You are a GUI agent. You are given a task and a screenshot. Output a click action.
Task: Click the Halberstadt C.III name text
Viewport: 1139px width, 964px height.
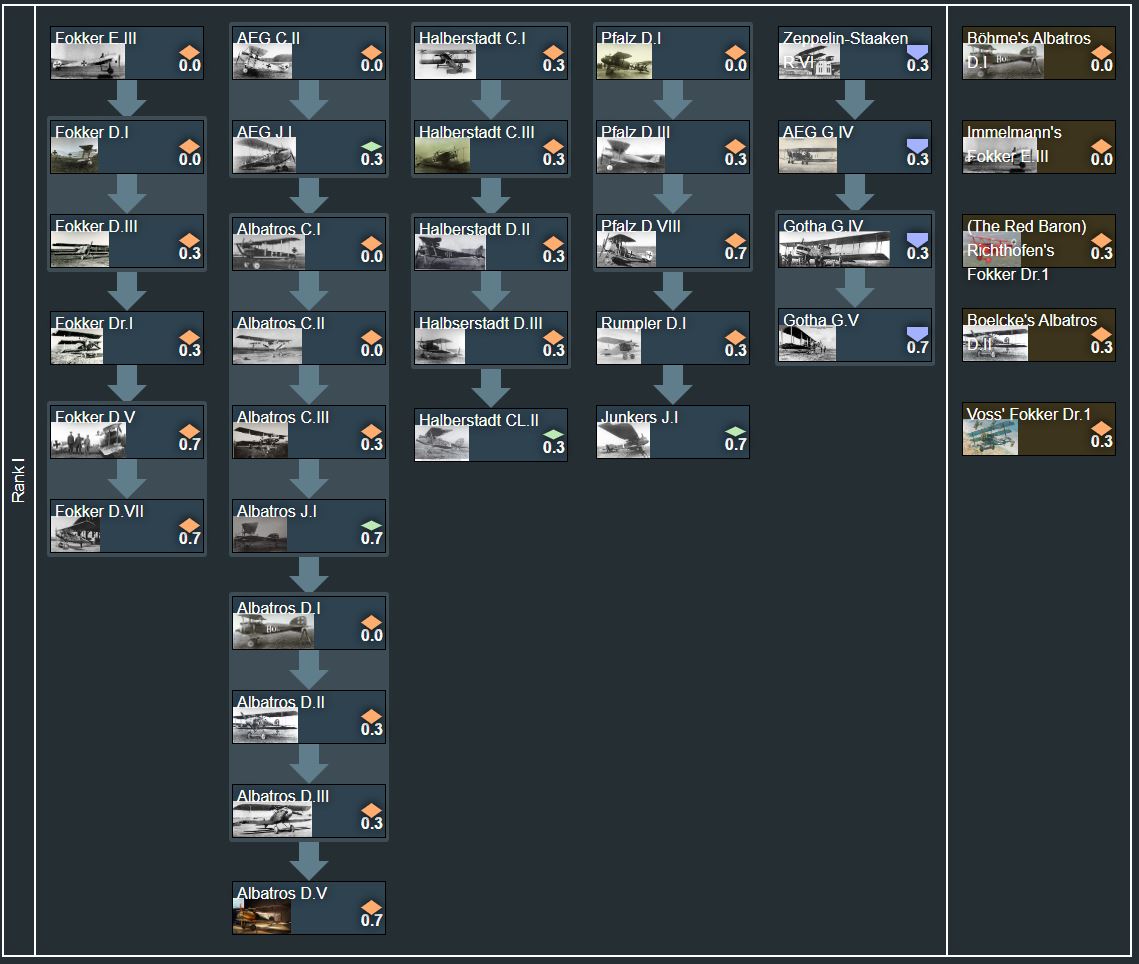477,132
